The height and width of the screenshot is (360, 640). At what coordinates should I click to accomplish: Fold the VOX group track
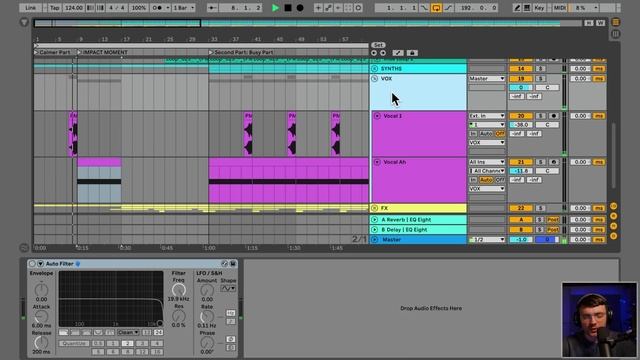click(x=374, y=78)
